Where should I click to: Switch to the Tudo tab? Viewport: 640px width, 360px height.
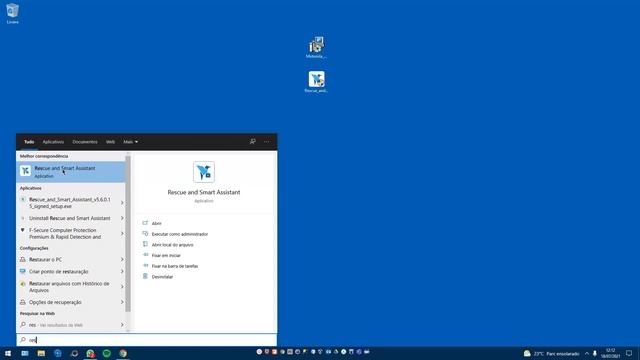(x=29, y=142)
